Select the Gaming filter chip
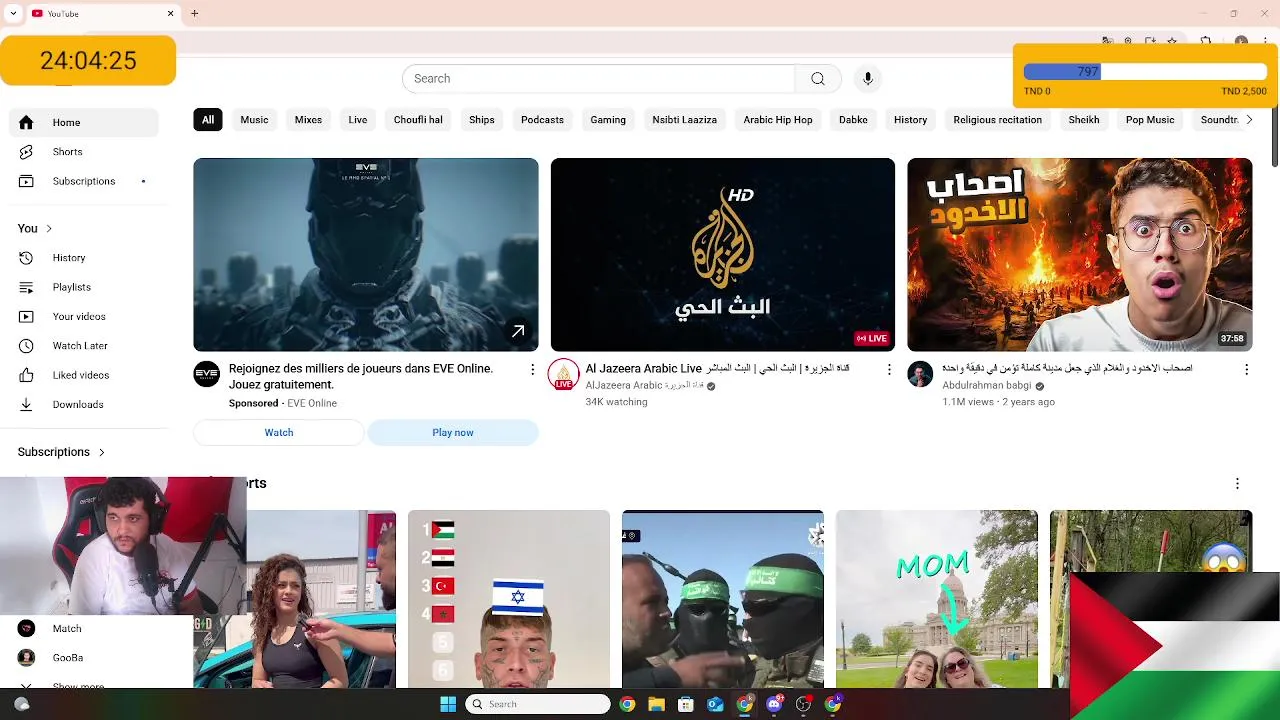The width and height of the screenshot is (1280, 720). coord(608,120)
